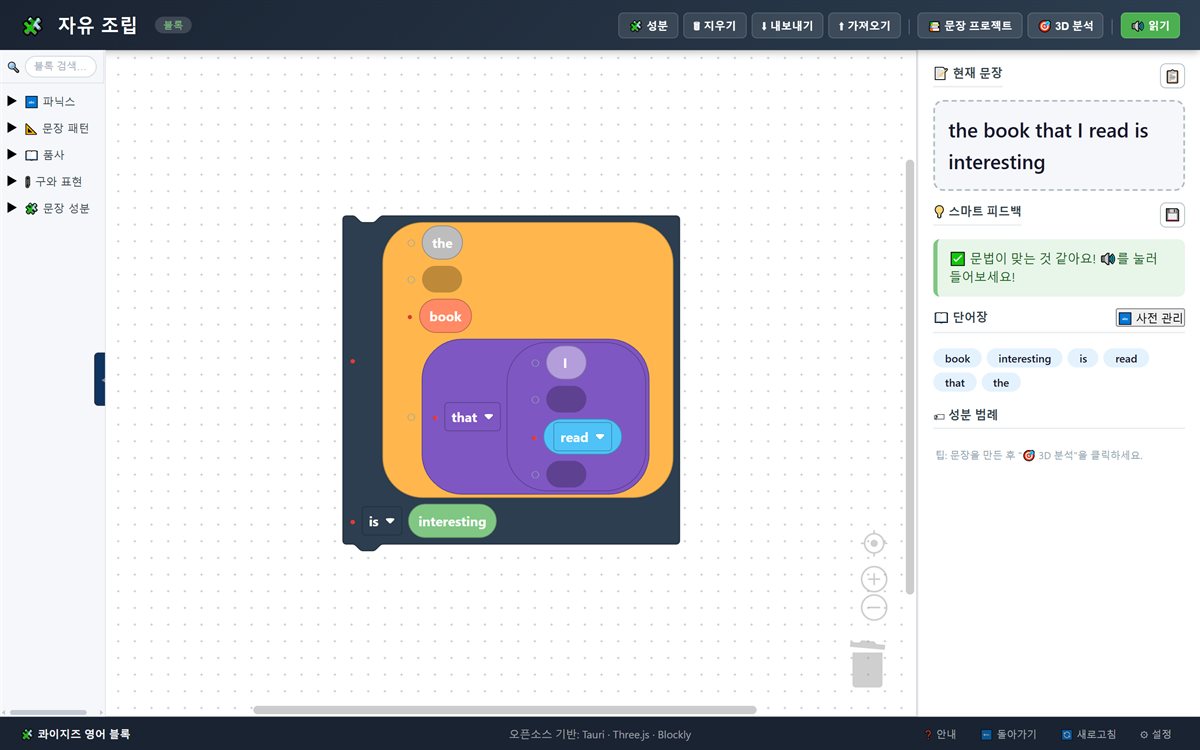This screenshot has height=750, width=1200.
Task: Open 문장 프로젝트
Action: pyautogui.click(x=970, y=26)
